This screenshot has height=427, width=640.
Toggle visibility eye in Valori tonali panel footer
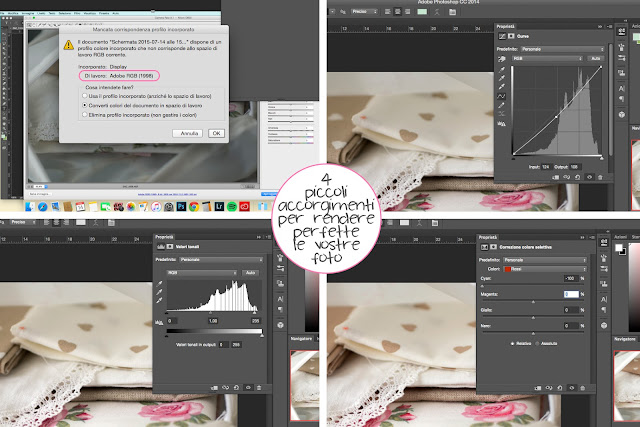248,387
